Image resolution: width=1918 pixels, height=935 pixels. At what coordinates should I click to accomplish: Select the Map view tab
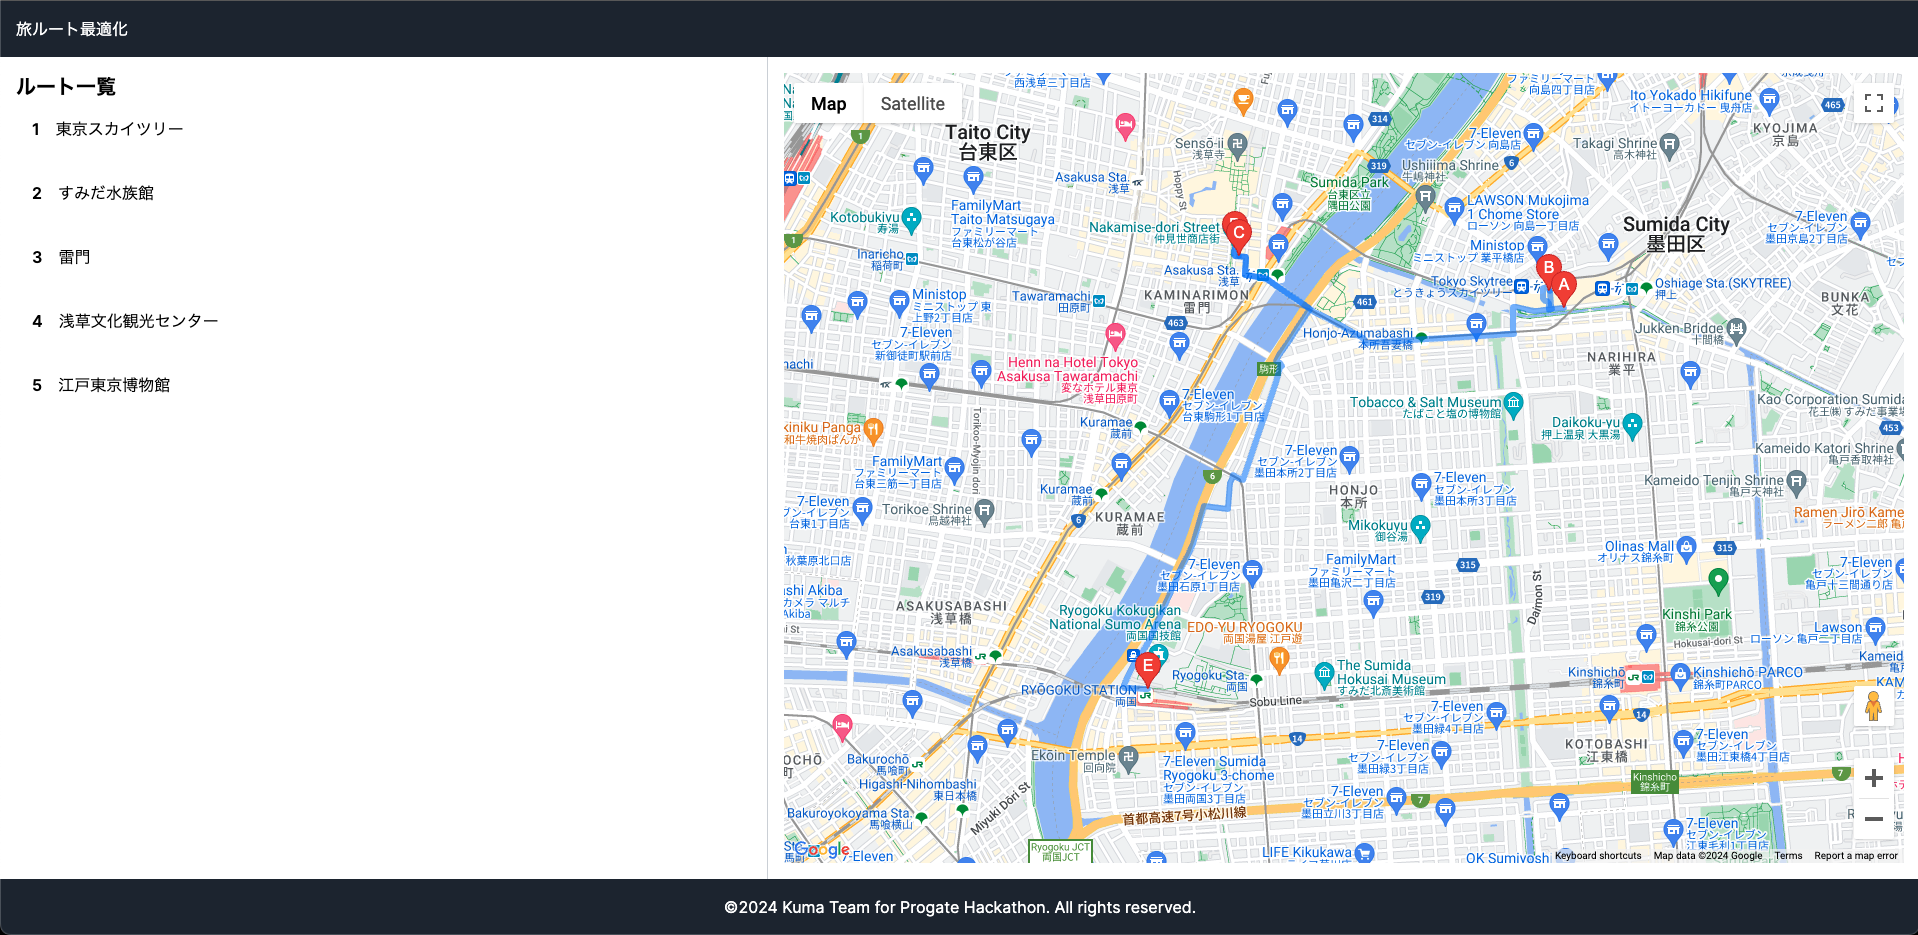pyautogui.click(x=828, y=103)
